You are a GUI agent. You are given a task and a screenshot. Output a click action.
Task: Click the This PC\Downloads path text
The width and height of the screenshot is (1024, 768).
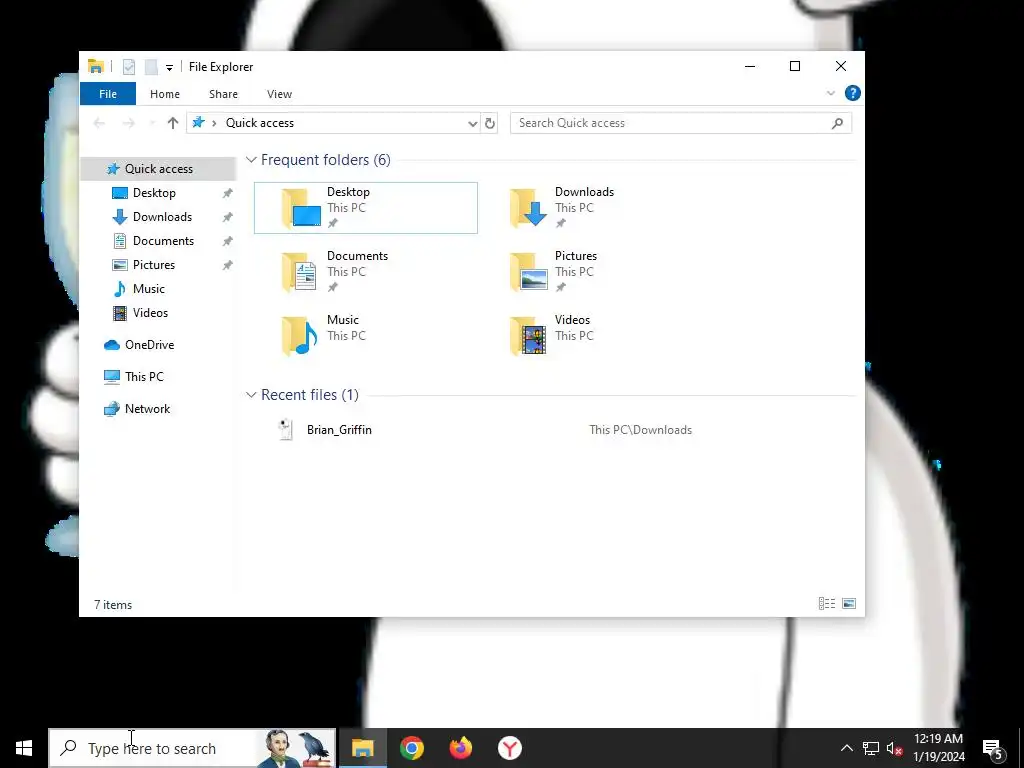(x=640, y=430)
